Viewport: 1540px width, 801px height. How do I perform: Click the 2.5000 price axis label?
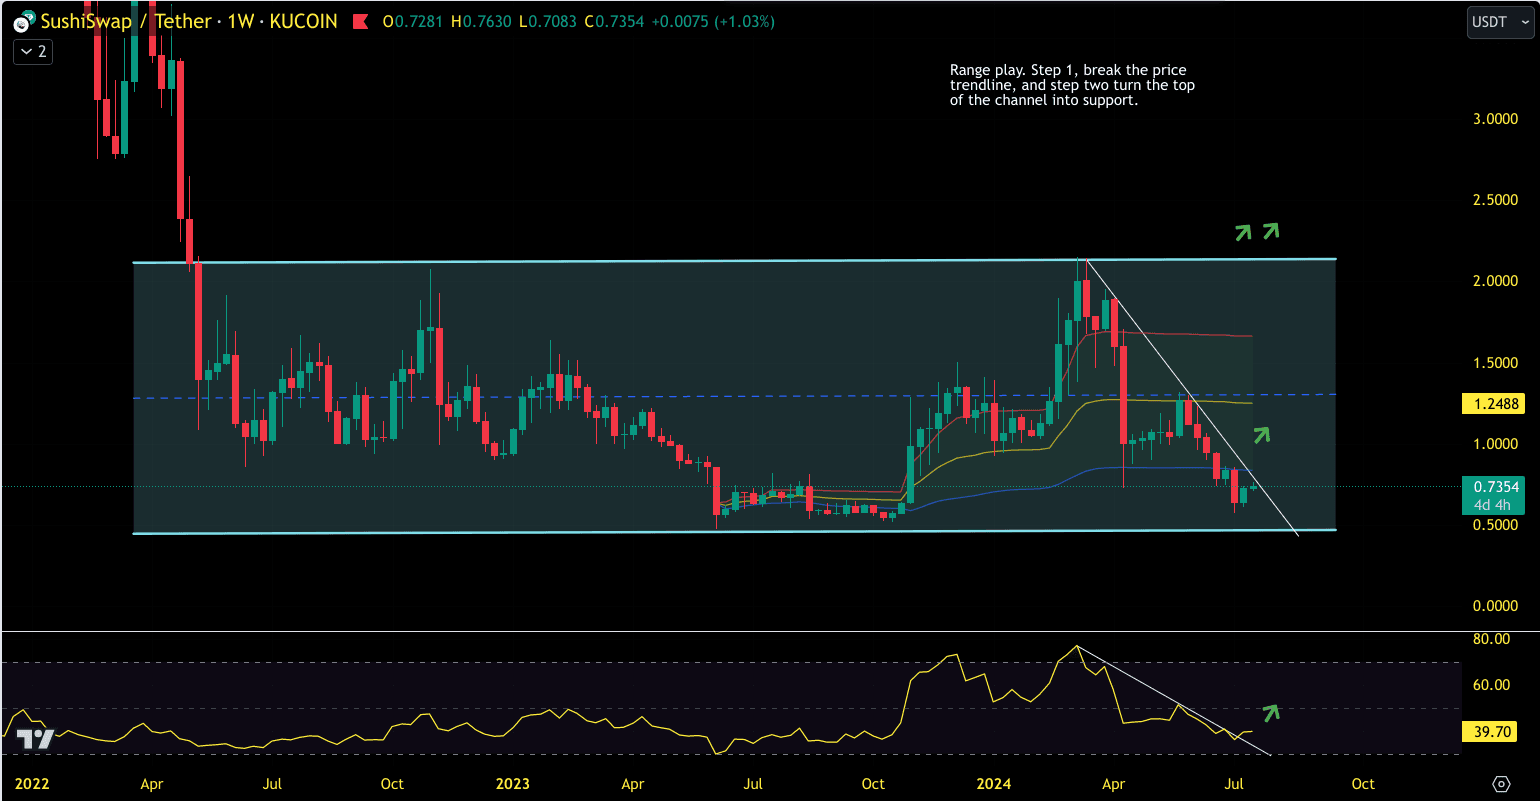coord(1495,200)
